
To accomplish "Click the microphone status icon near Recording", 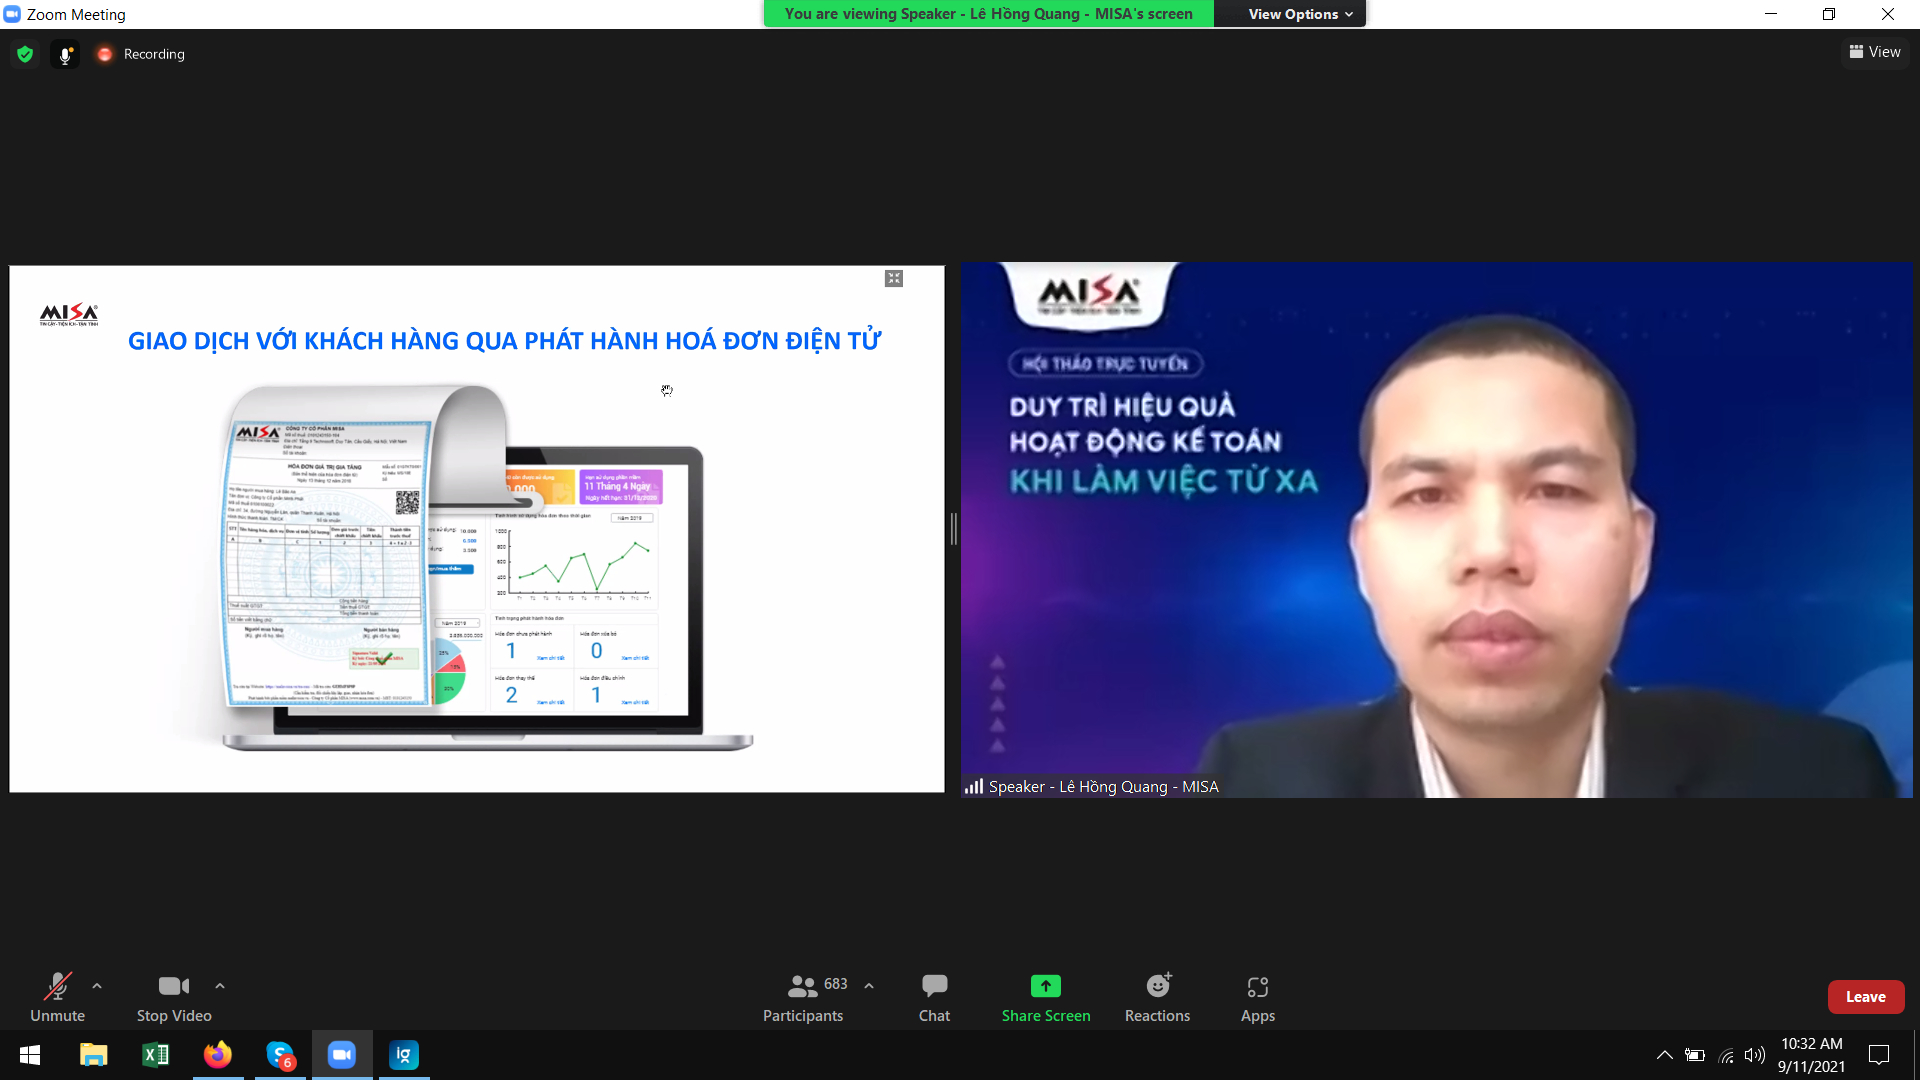I will click(x=65, y=54).
